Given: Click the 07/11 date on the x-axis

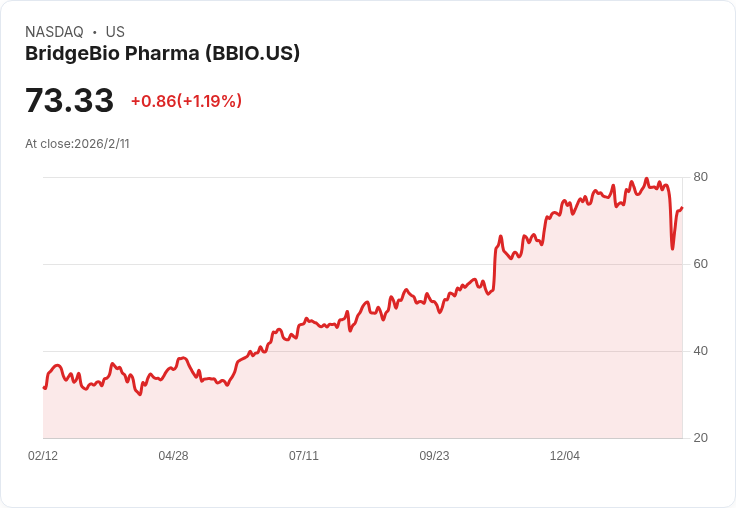Looking at the screenshot, I should click(x=304, y=456).
